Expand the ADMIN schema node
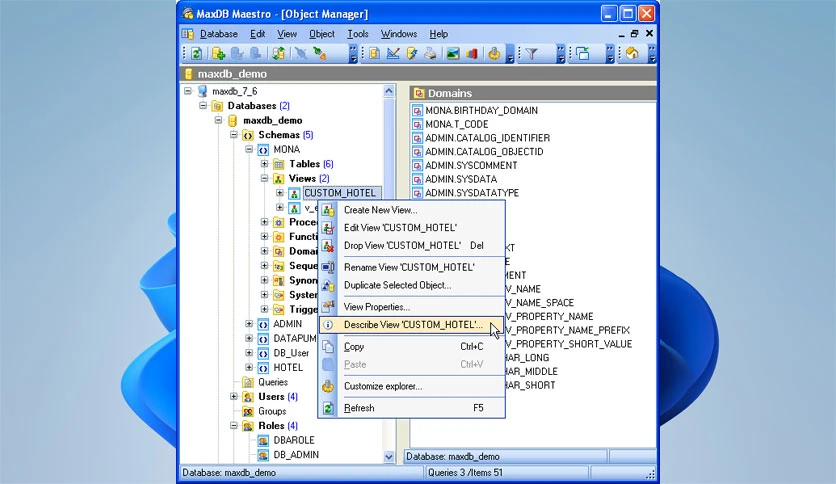 pyautogui.click(x=250, y=324)
